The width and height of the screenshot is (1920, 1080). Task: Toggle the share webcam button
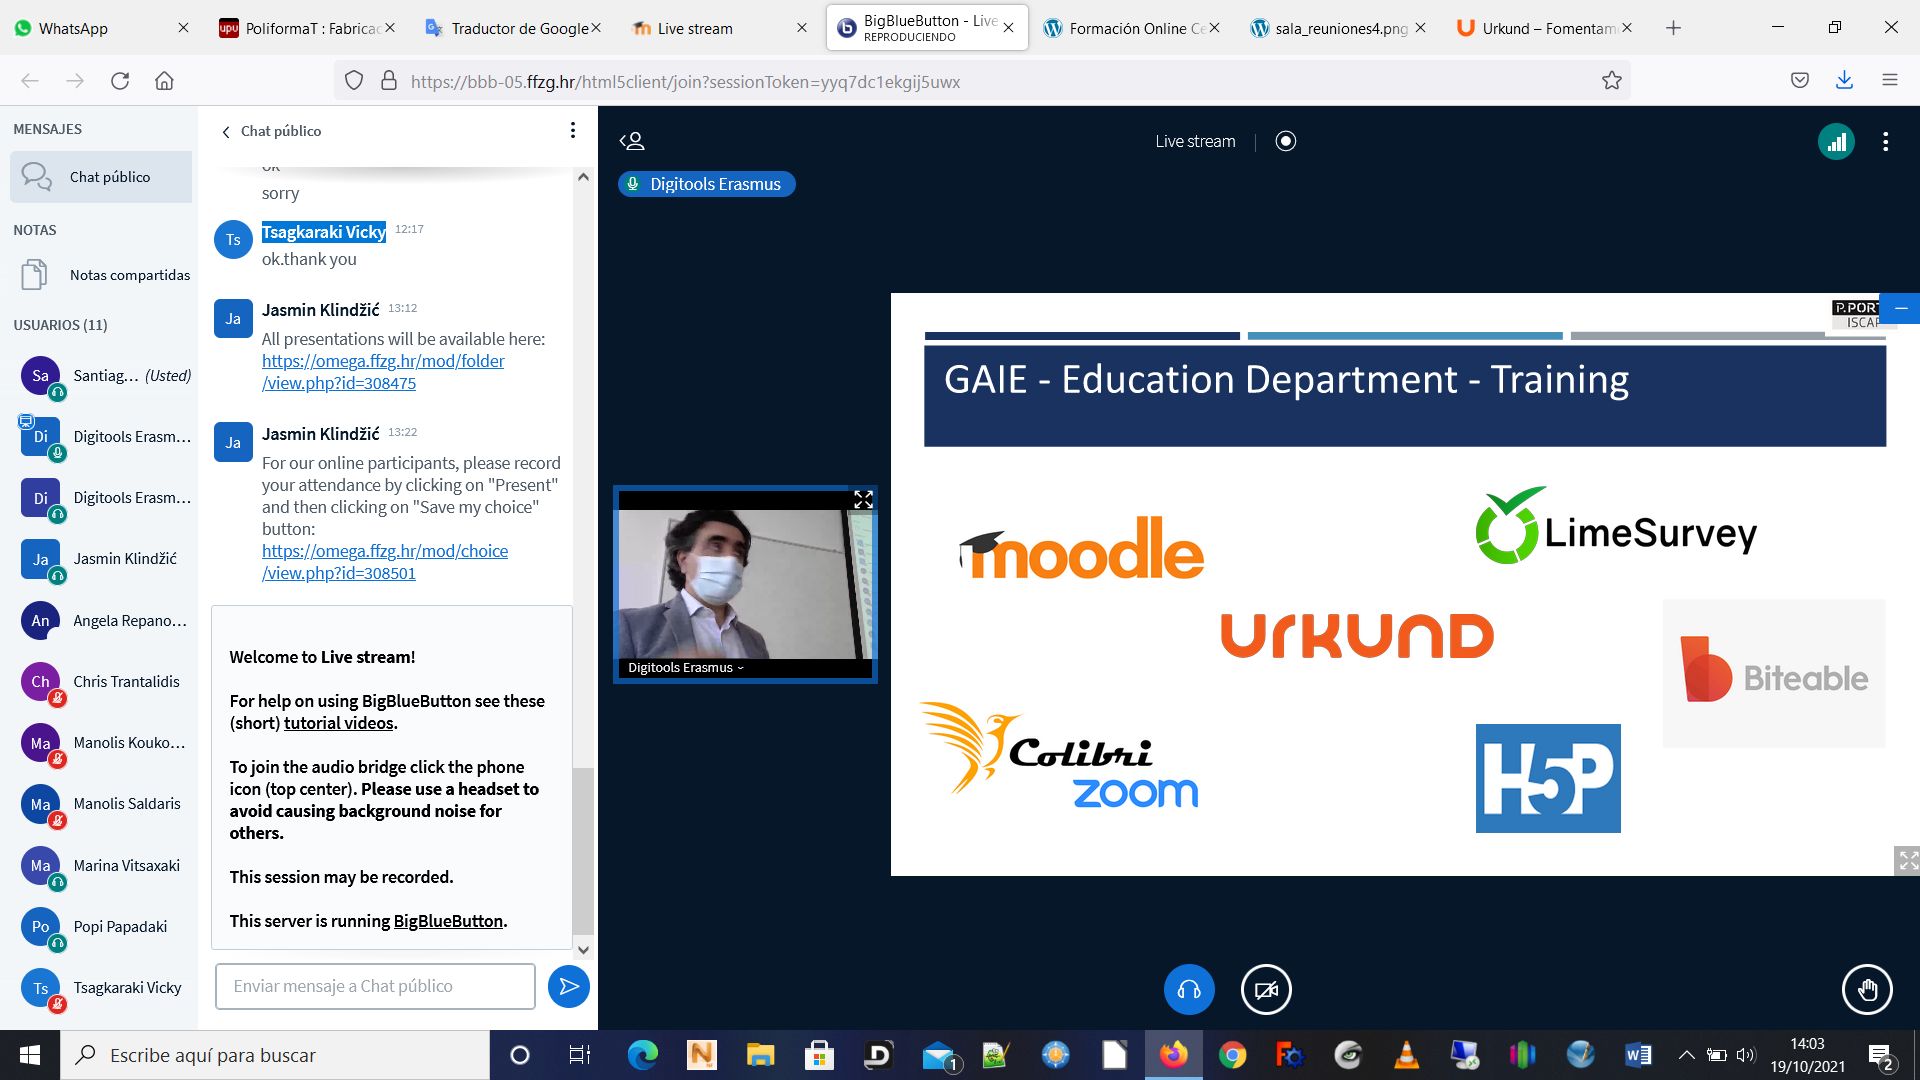pyautogui.click(x=1266, y=990)
